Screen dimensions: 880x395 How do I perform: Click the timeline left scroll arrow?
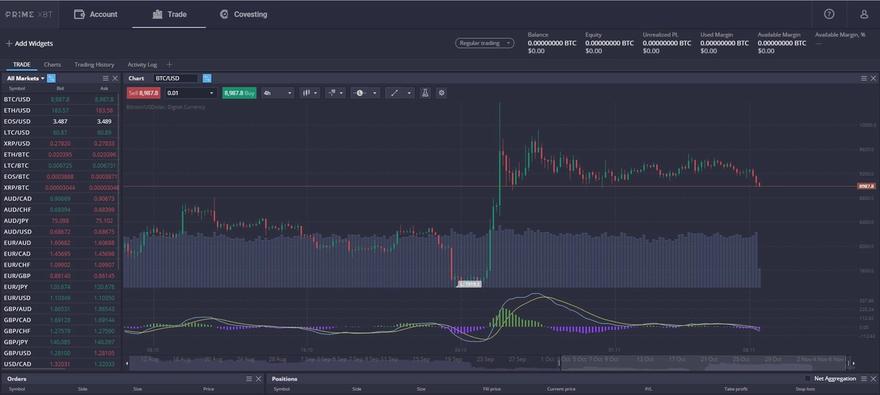tap(126, 364)
